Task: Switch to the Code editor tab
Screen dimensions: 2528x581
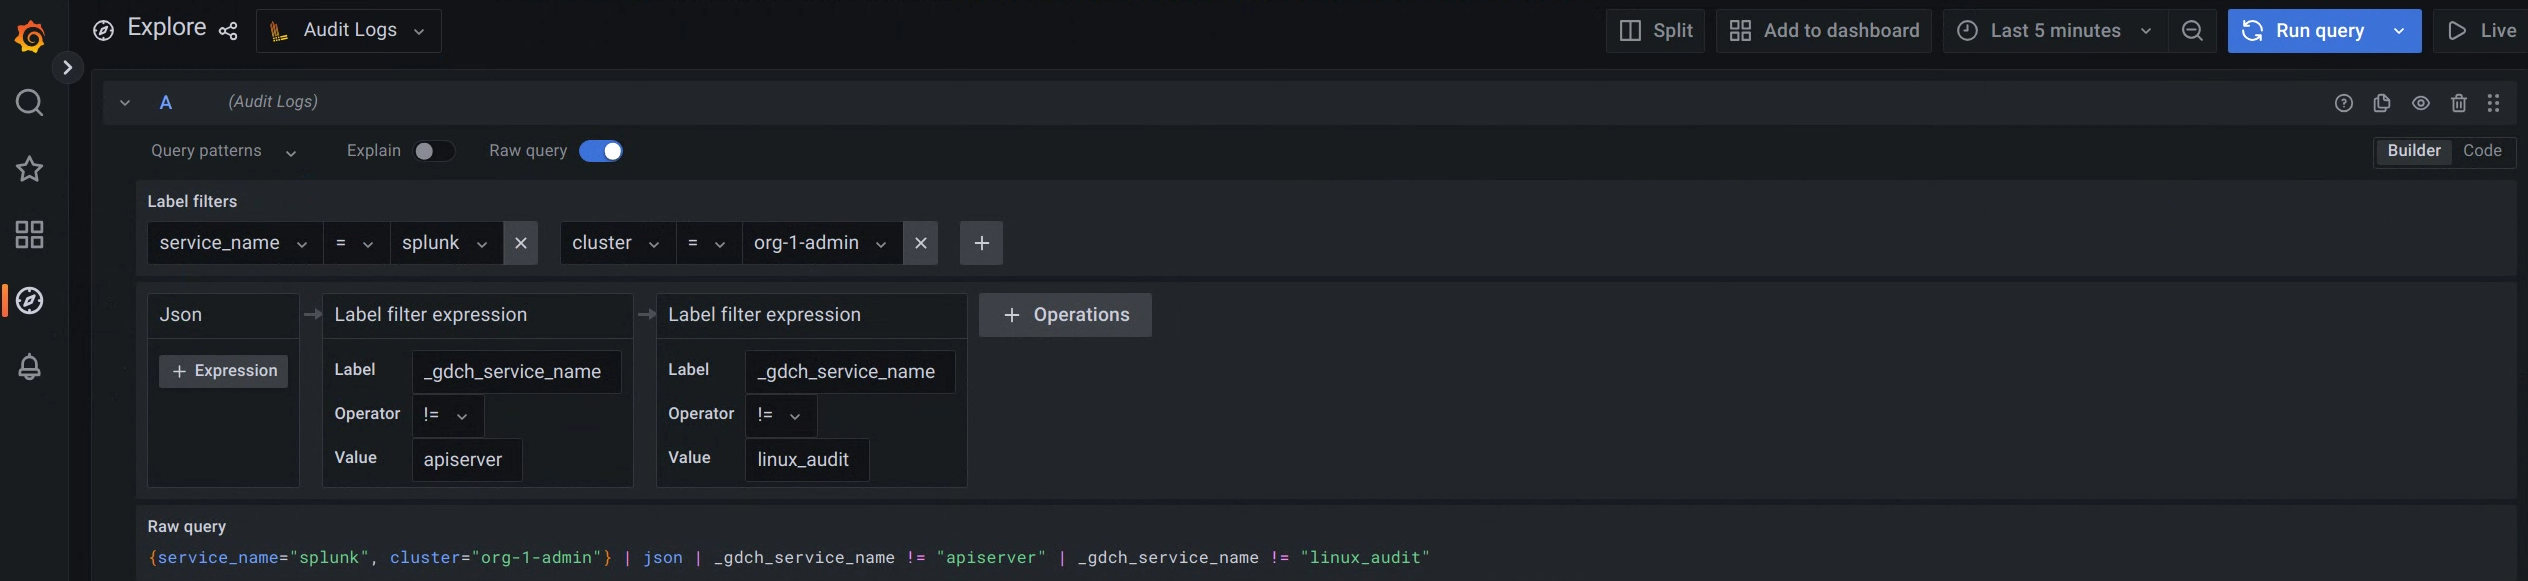Action: (x=2482, y=151)
